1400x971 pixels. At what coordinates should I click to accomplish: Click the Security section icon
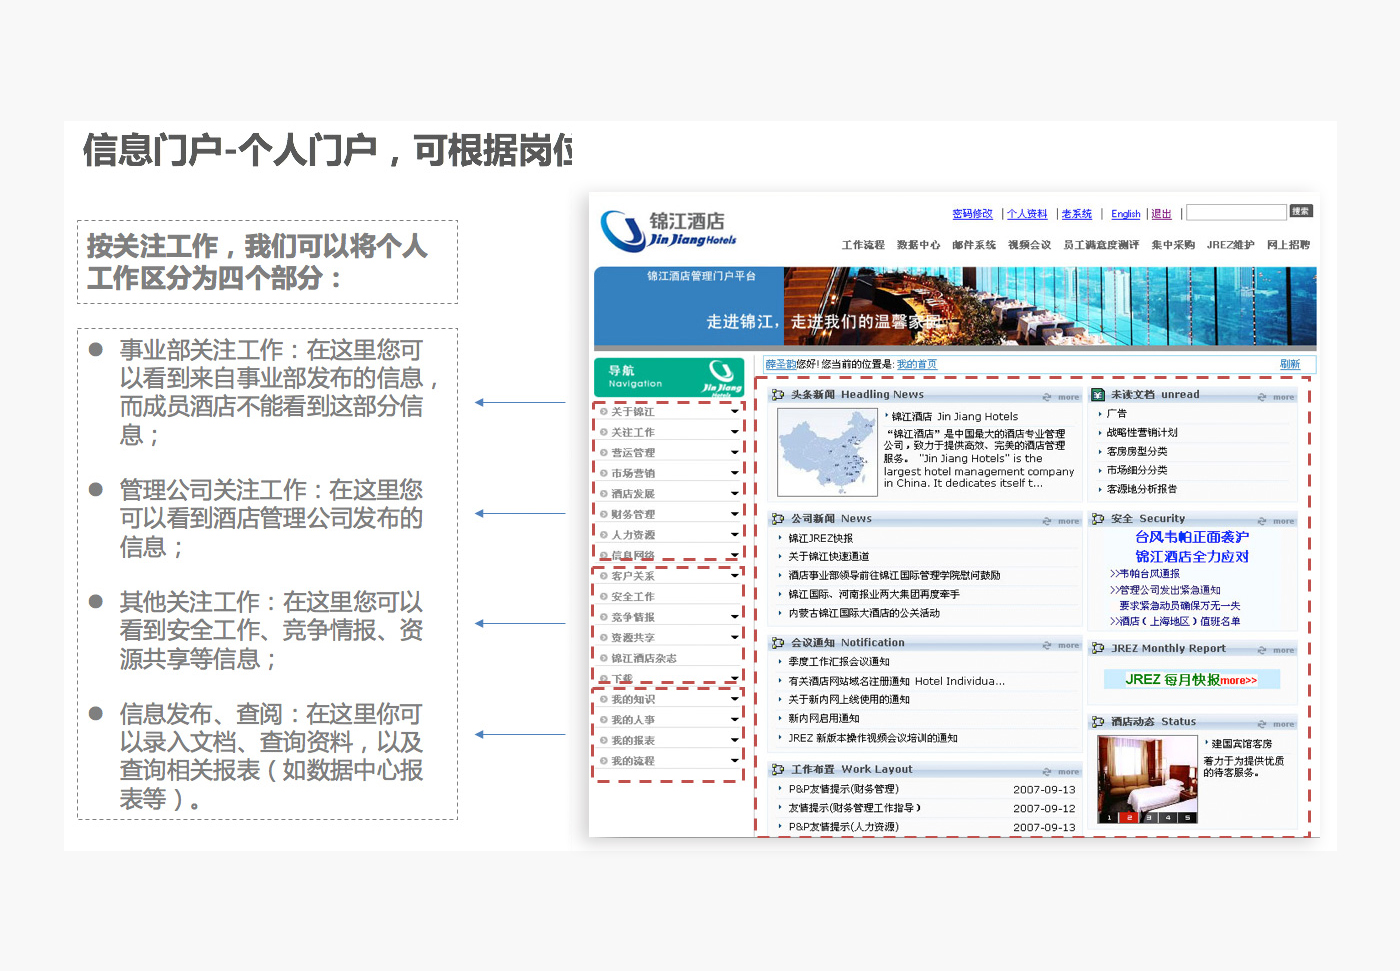click(x=1098, y=519)
